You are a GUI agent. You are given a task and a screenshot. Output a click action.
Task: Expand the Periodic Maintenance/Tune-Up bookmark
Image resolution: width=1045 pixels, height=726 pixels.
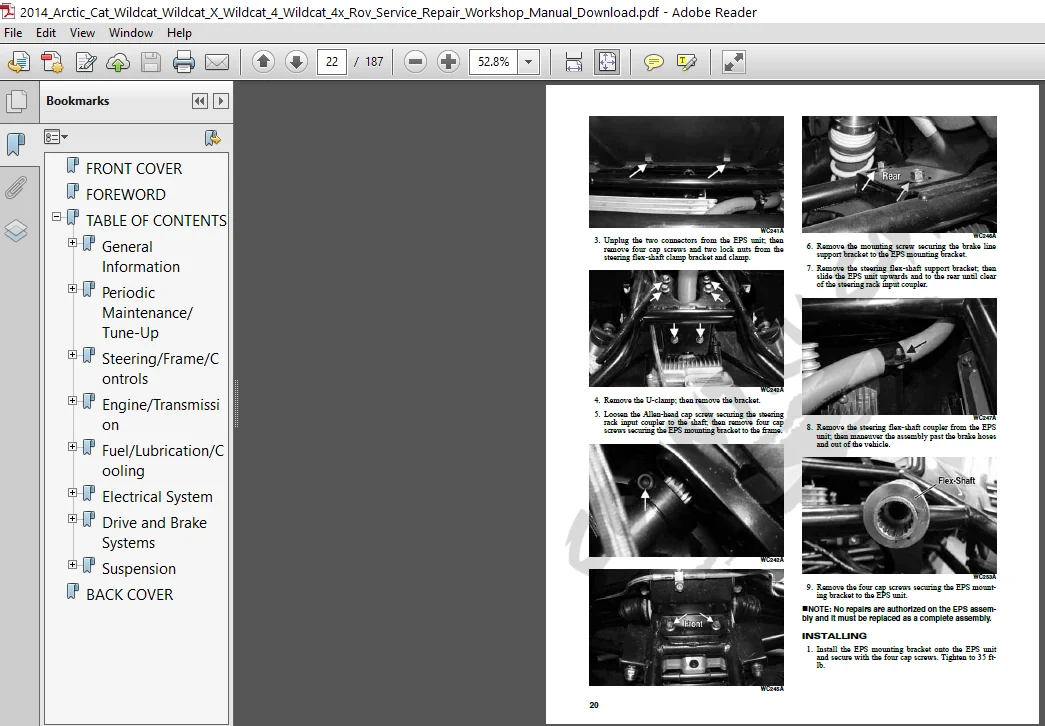pos(73,289)
